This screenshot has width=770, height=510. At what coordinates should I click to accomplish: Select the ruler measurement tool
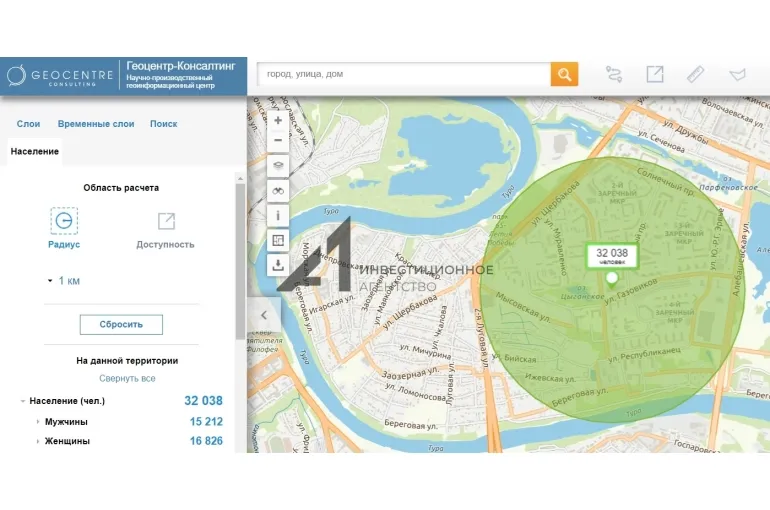696,74
